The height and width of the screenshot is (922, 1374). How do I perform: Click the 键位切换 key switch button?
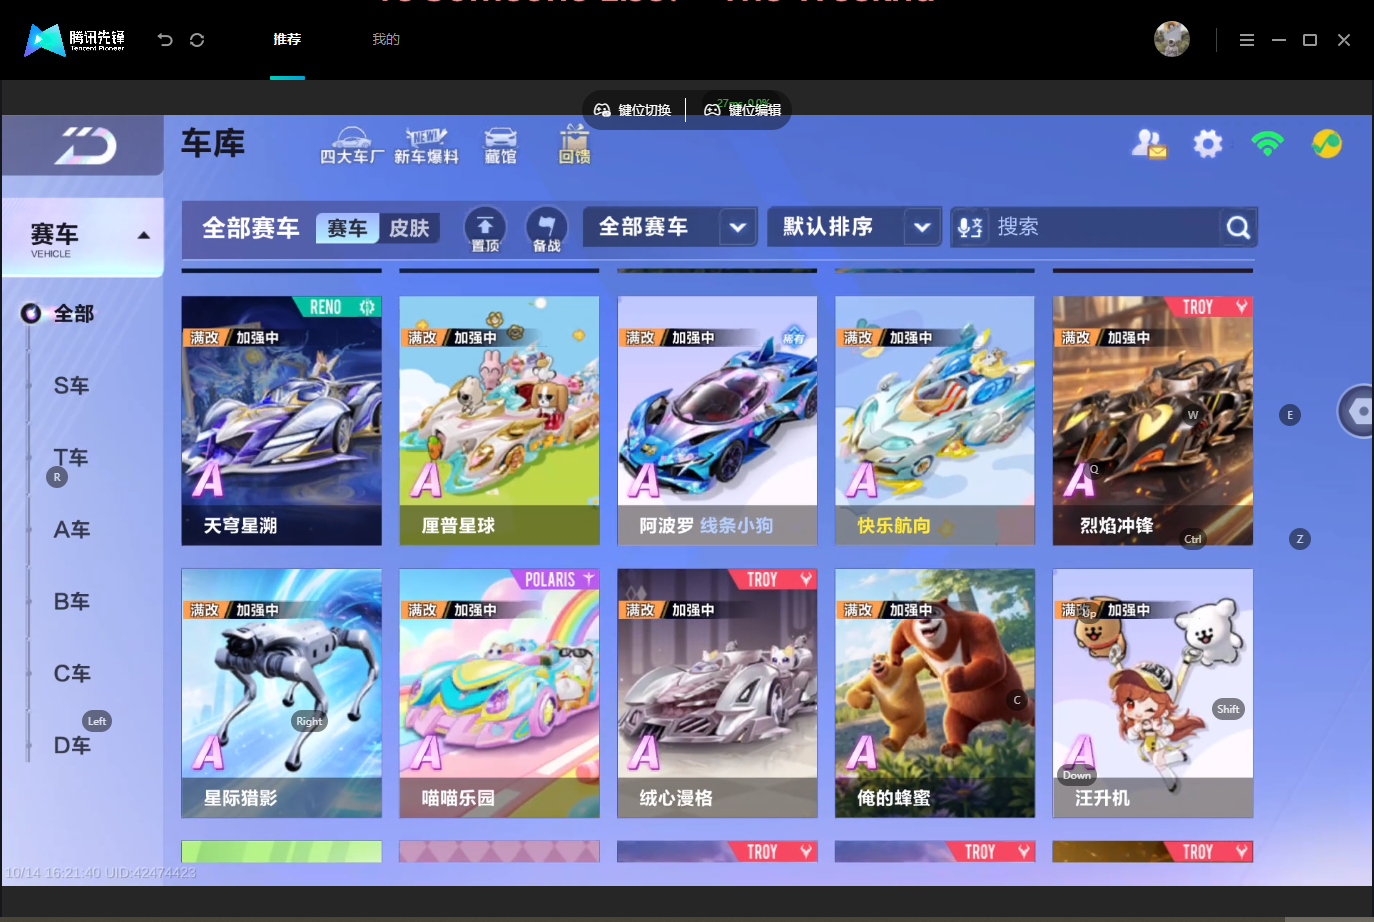(x=633, y=110)
